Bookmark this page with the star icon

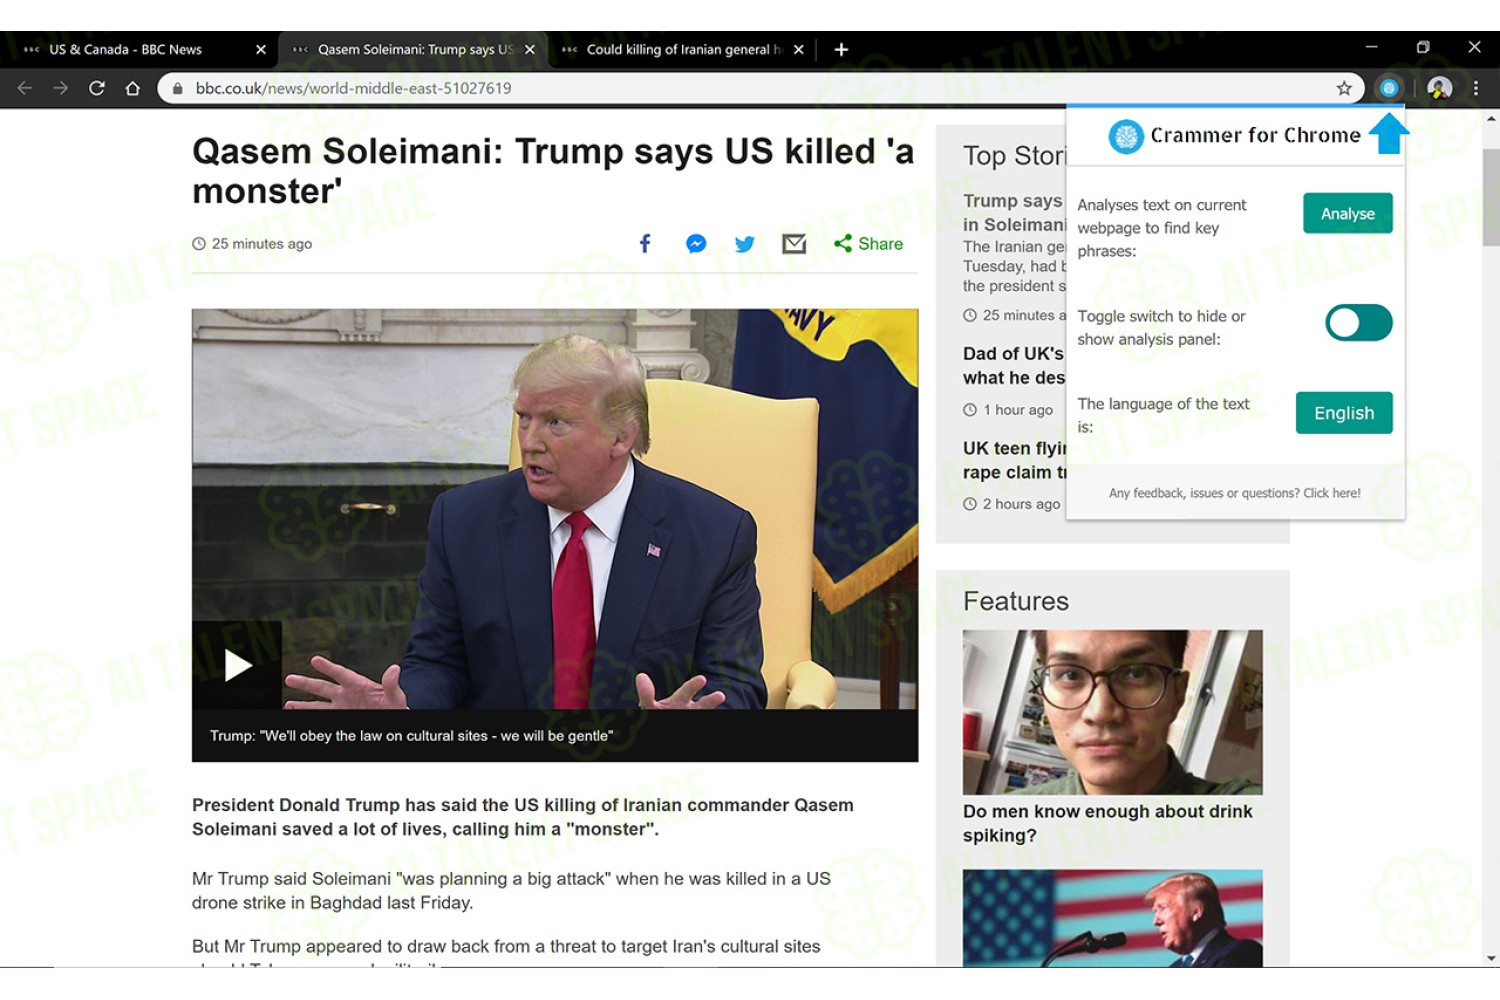click(1344, 88)
